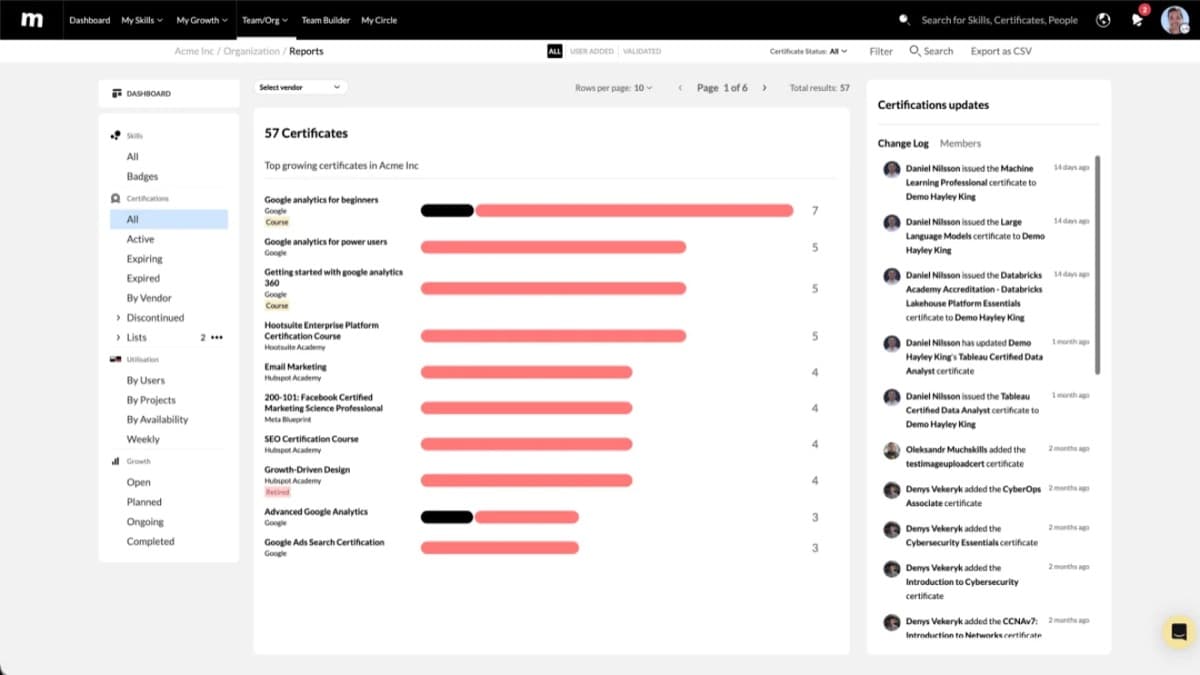Click Daniel Nilsson's avatar on the Large Language Models entry
The height and width of the screenshot is (675, 1200).
[x=891, y=222]
